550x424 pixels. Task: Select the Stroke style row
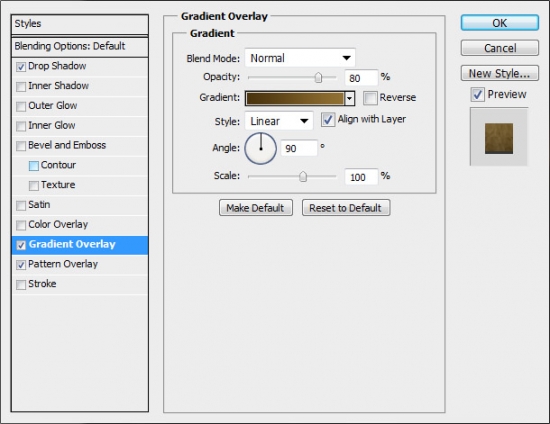(x=80, y=284)
